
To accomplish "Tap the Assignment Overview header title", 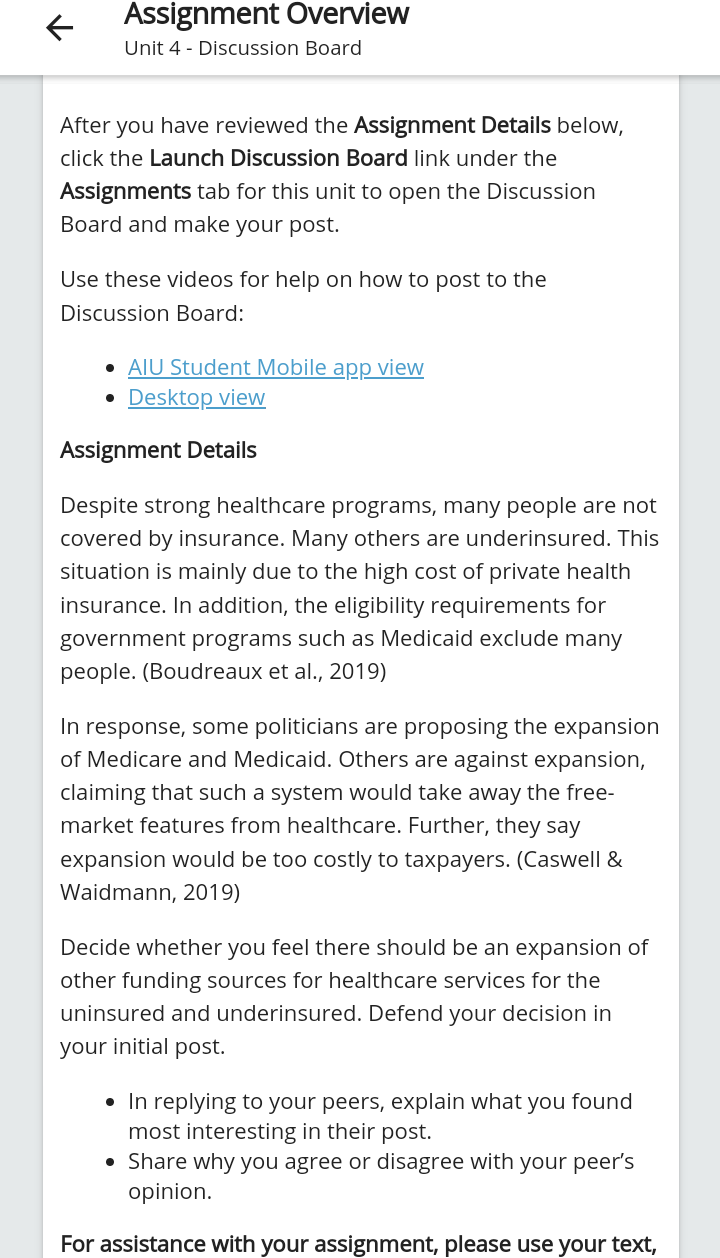I will pyautogui.click(x=266, y=14).
